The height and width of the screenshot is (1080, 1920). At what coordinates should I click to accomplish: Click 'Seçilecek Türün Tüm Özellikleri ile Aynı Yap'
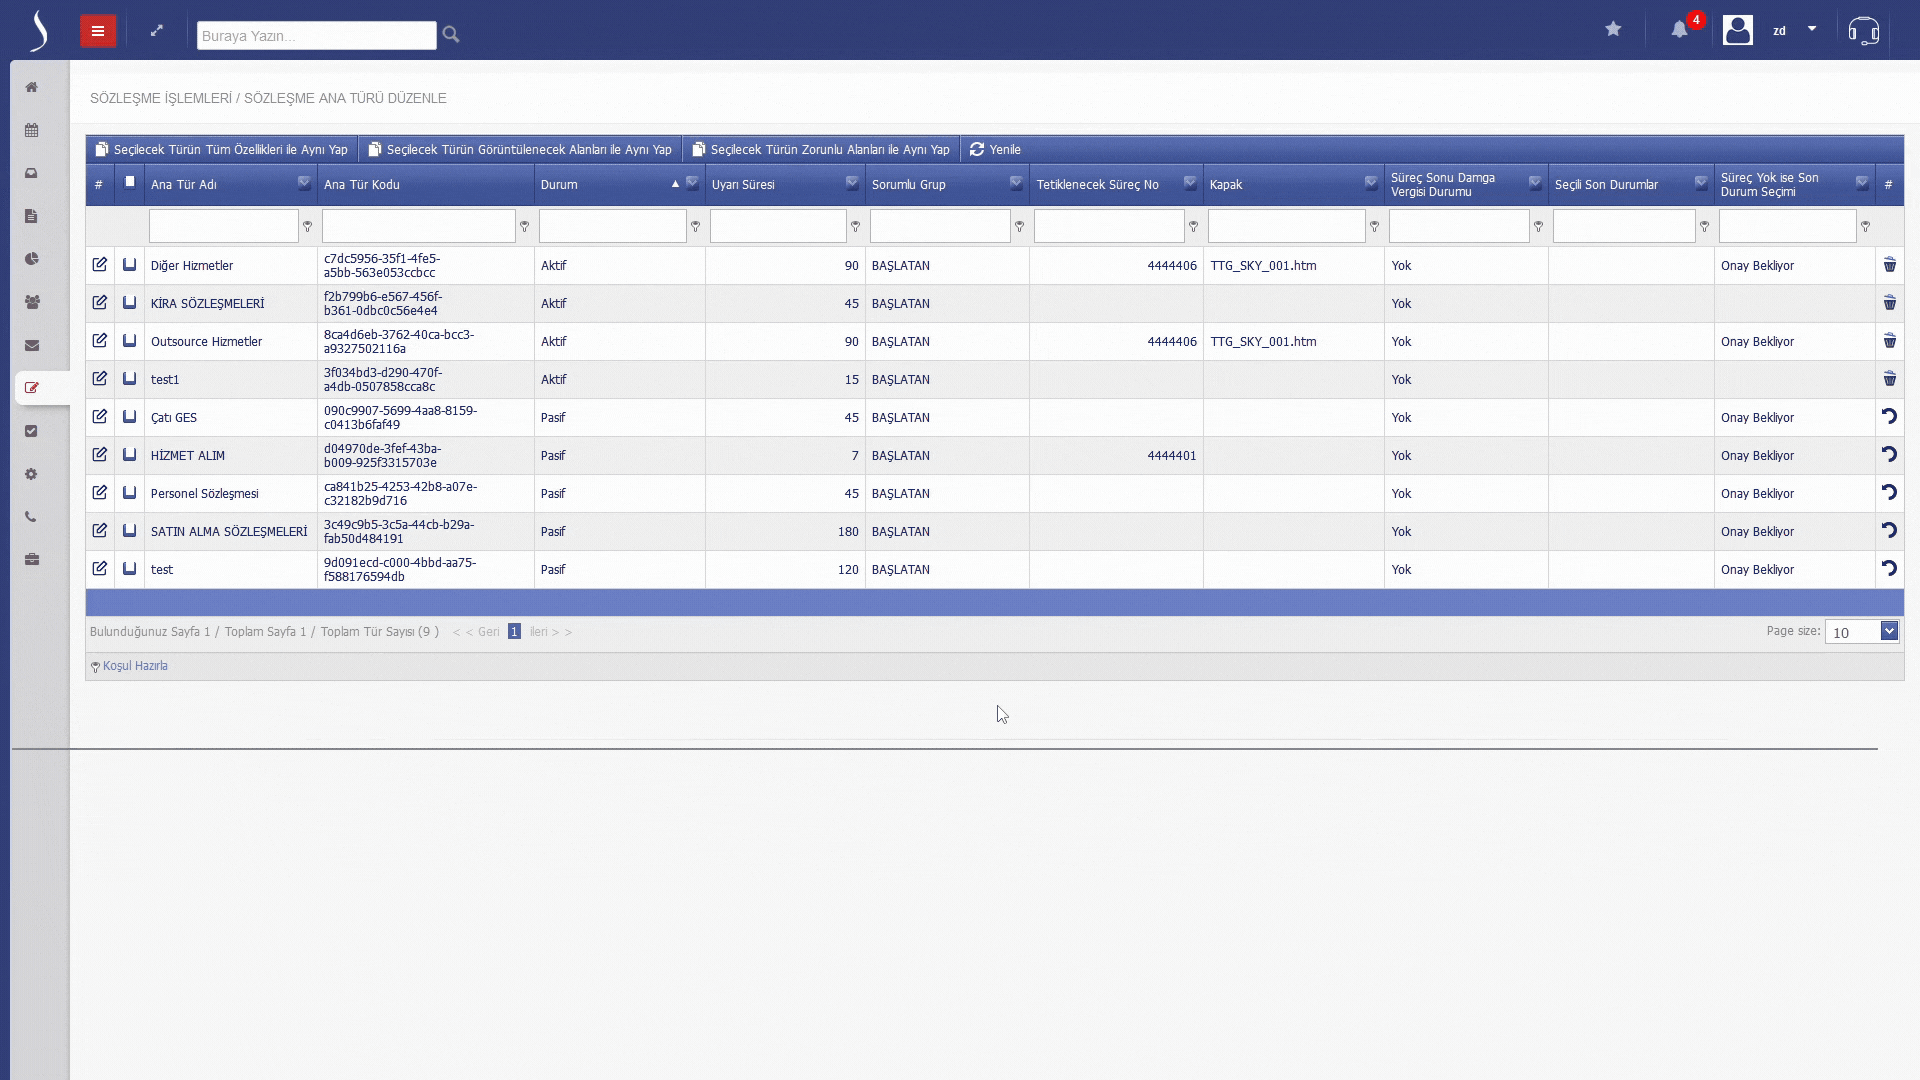coord(222,150)
